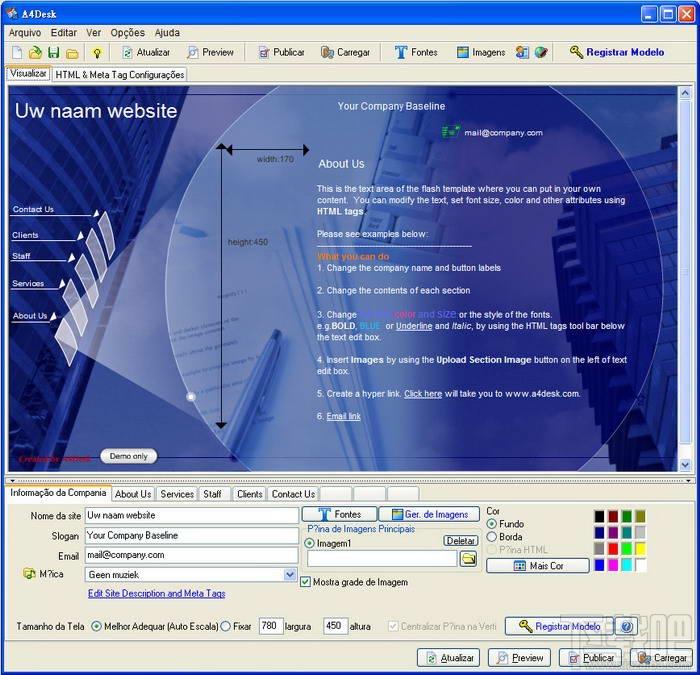The width and height of the screenshot is (700, 675).
Task: Select the Borda color radio button
Action: click(x=492, y=536)
